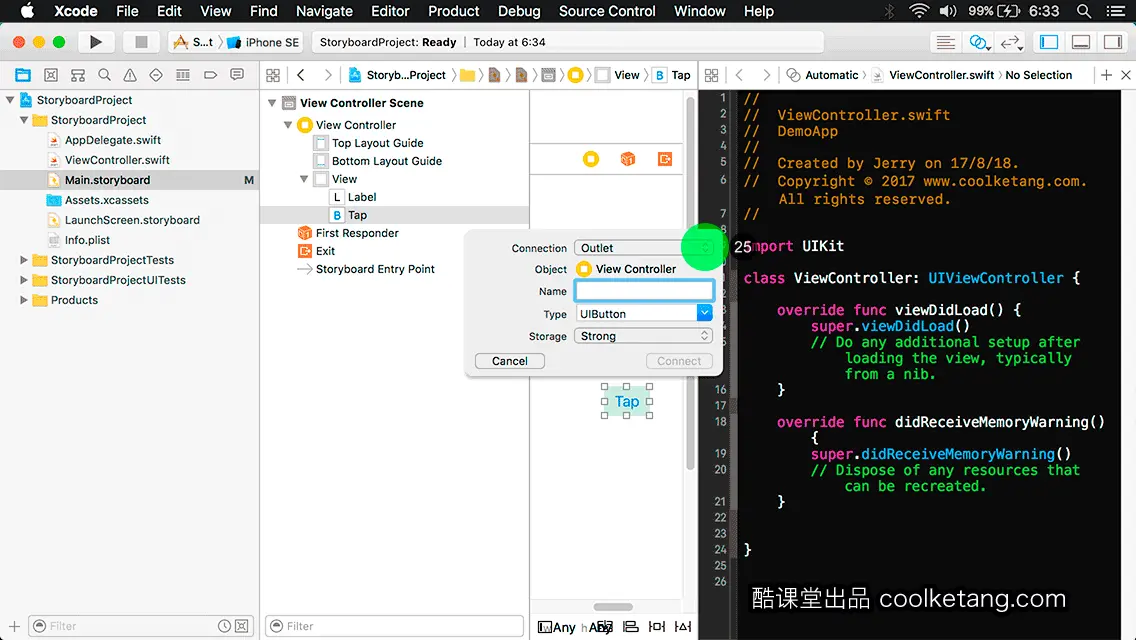This screenshot has width=1136, height=640.
Task: Add an assistant editor with plus icon
Action: click(x=1106, y=75)
